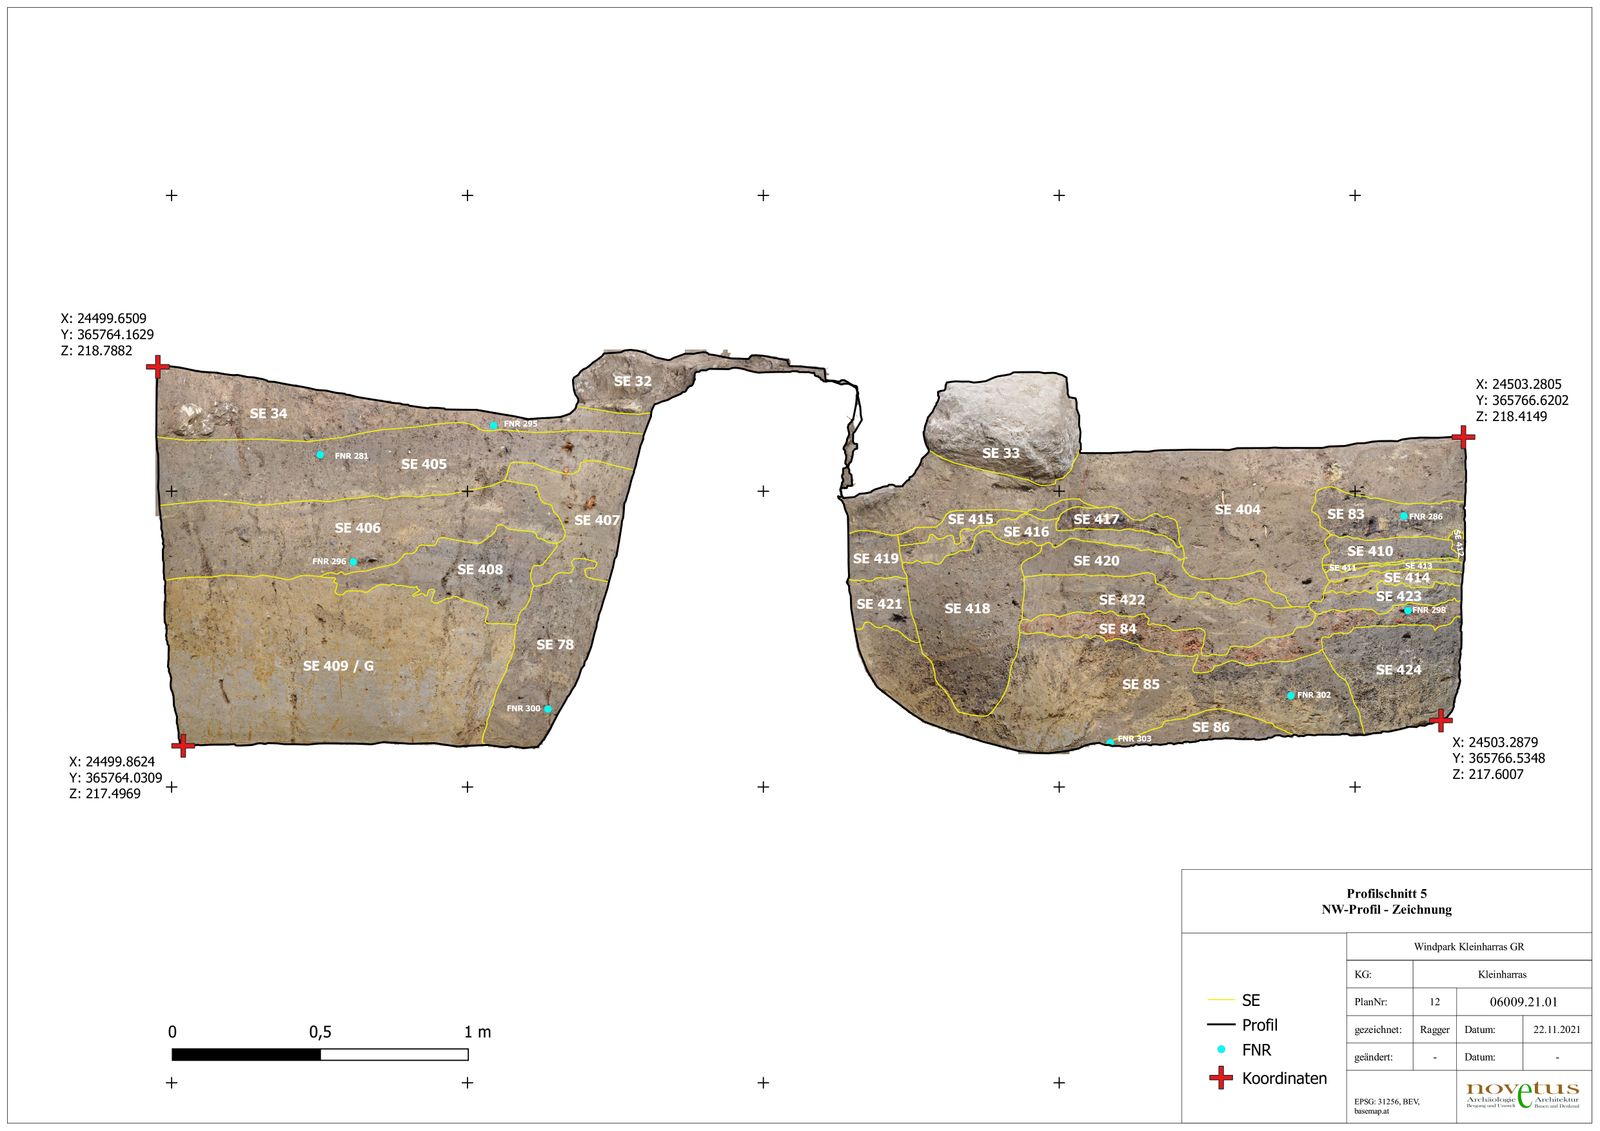Click the plan number 06009.21.01 field
Image resolution: width=1600 pixels, height=1131 pixels.
[x=1523, y=1002]
